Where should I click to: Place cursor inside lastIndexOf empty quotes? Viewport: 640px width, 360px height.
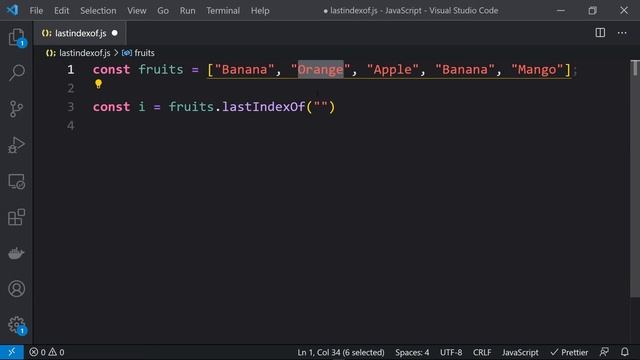tap(321, 107)
